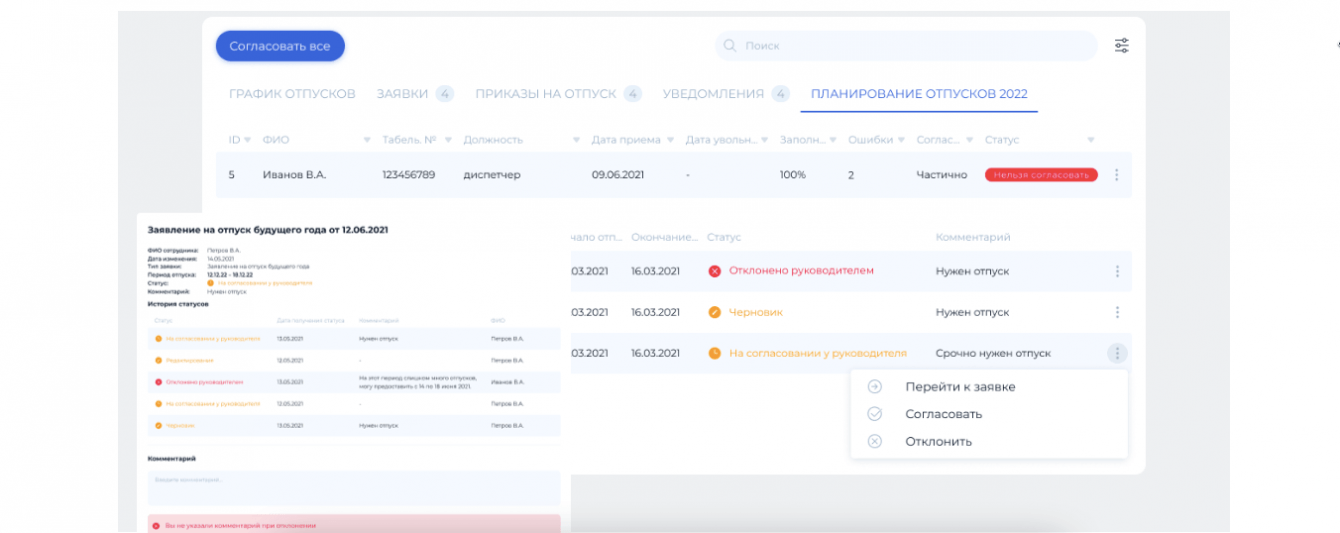This screenshot has width=1340, height=533.
Task: Click the checkmark icon next to Согласовать
Action: click(875, 414)
